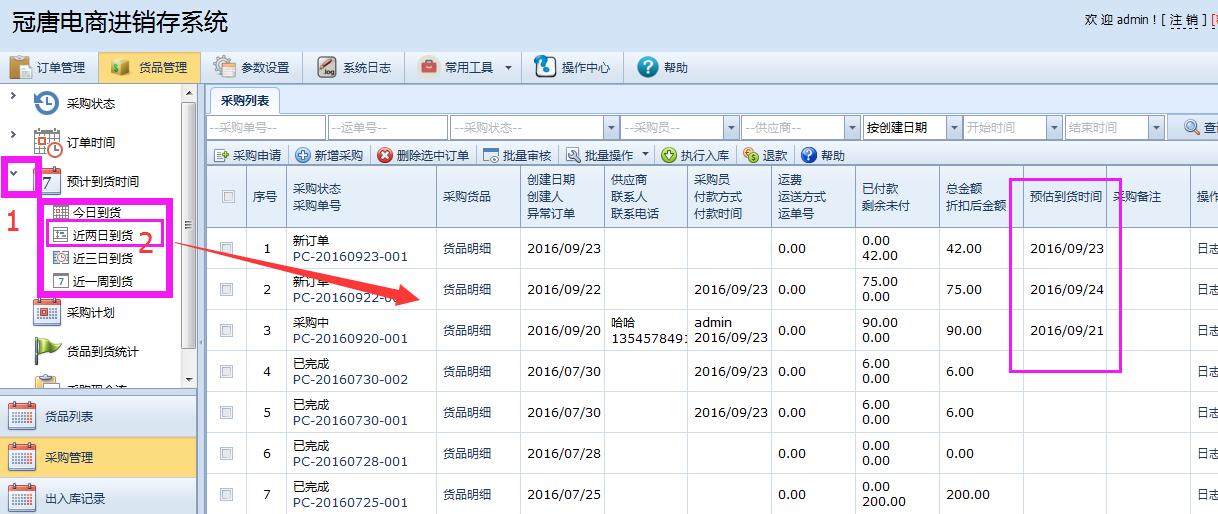Check the checkbox for row 2
The height and width of the screenshot is (514, 1218).
tap(226, 289)
